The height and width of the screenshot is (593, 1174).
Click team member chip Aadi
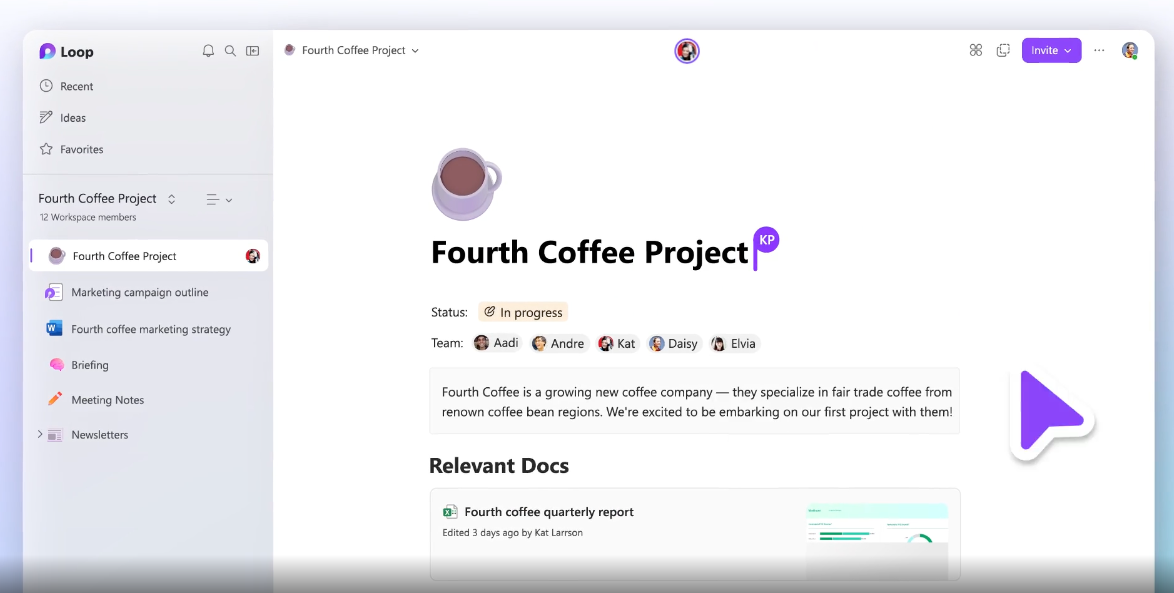(496, 343)
